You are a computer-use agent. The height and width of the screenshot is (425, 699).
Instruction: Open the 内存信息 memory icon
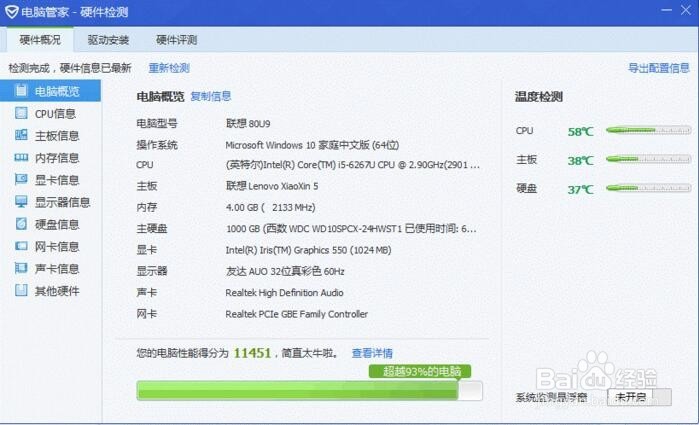pyautogui.click(x=21, y=157)
